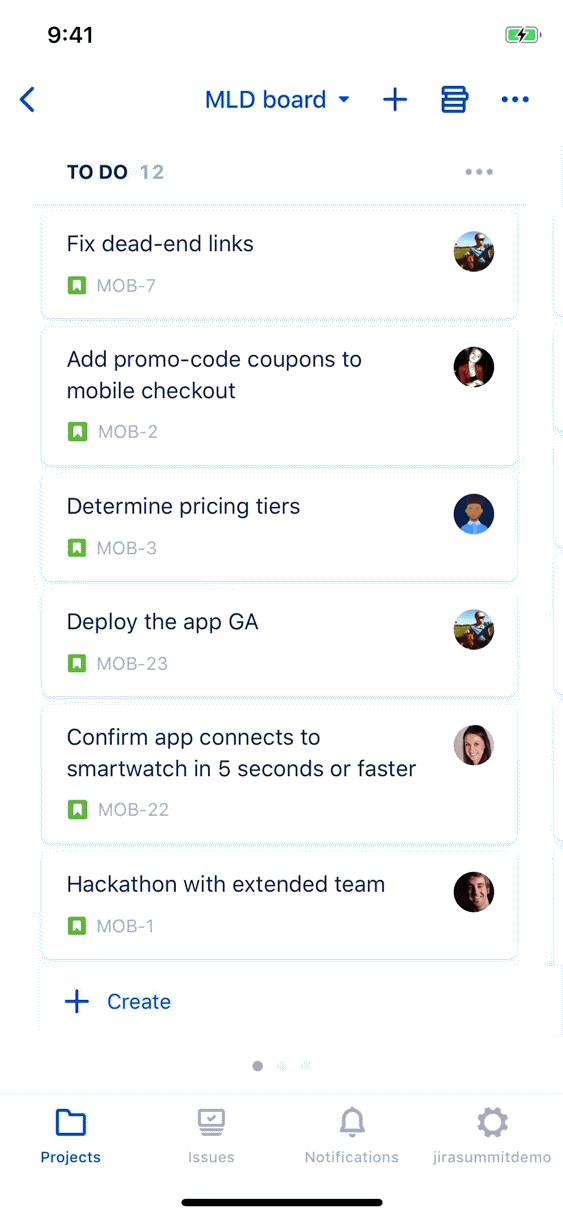Tap story type icon for MOB-2

(x=77, y=432)
